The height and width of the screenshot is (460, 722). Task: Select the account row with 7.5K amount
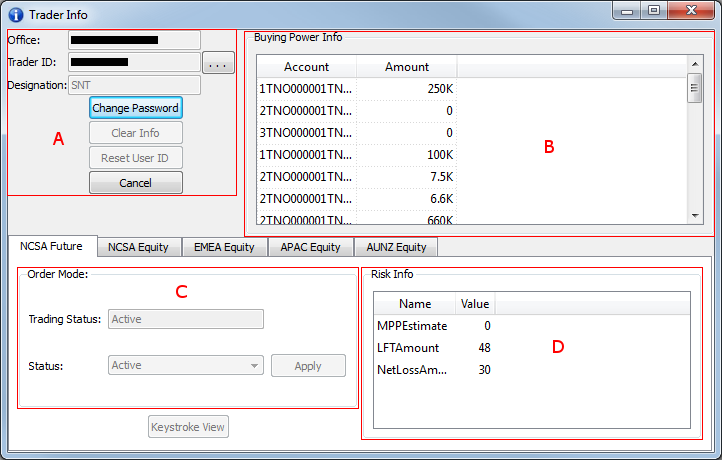pos(356,177)
